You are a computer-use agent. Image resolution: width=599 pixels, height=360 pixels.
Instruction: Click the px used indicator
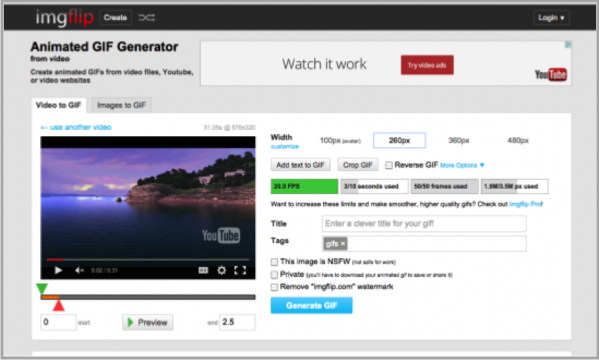coord(514,186)
